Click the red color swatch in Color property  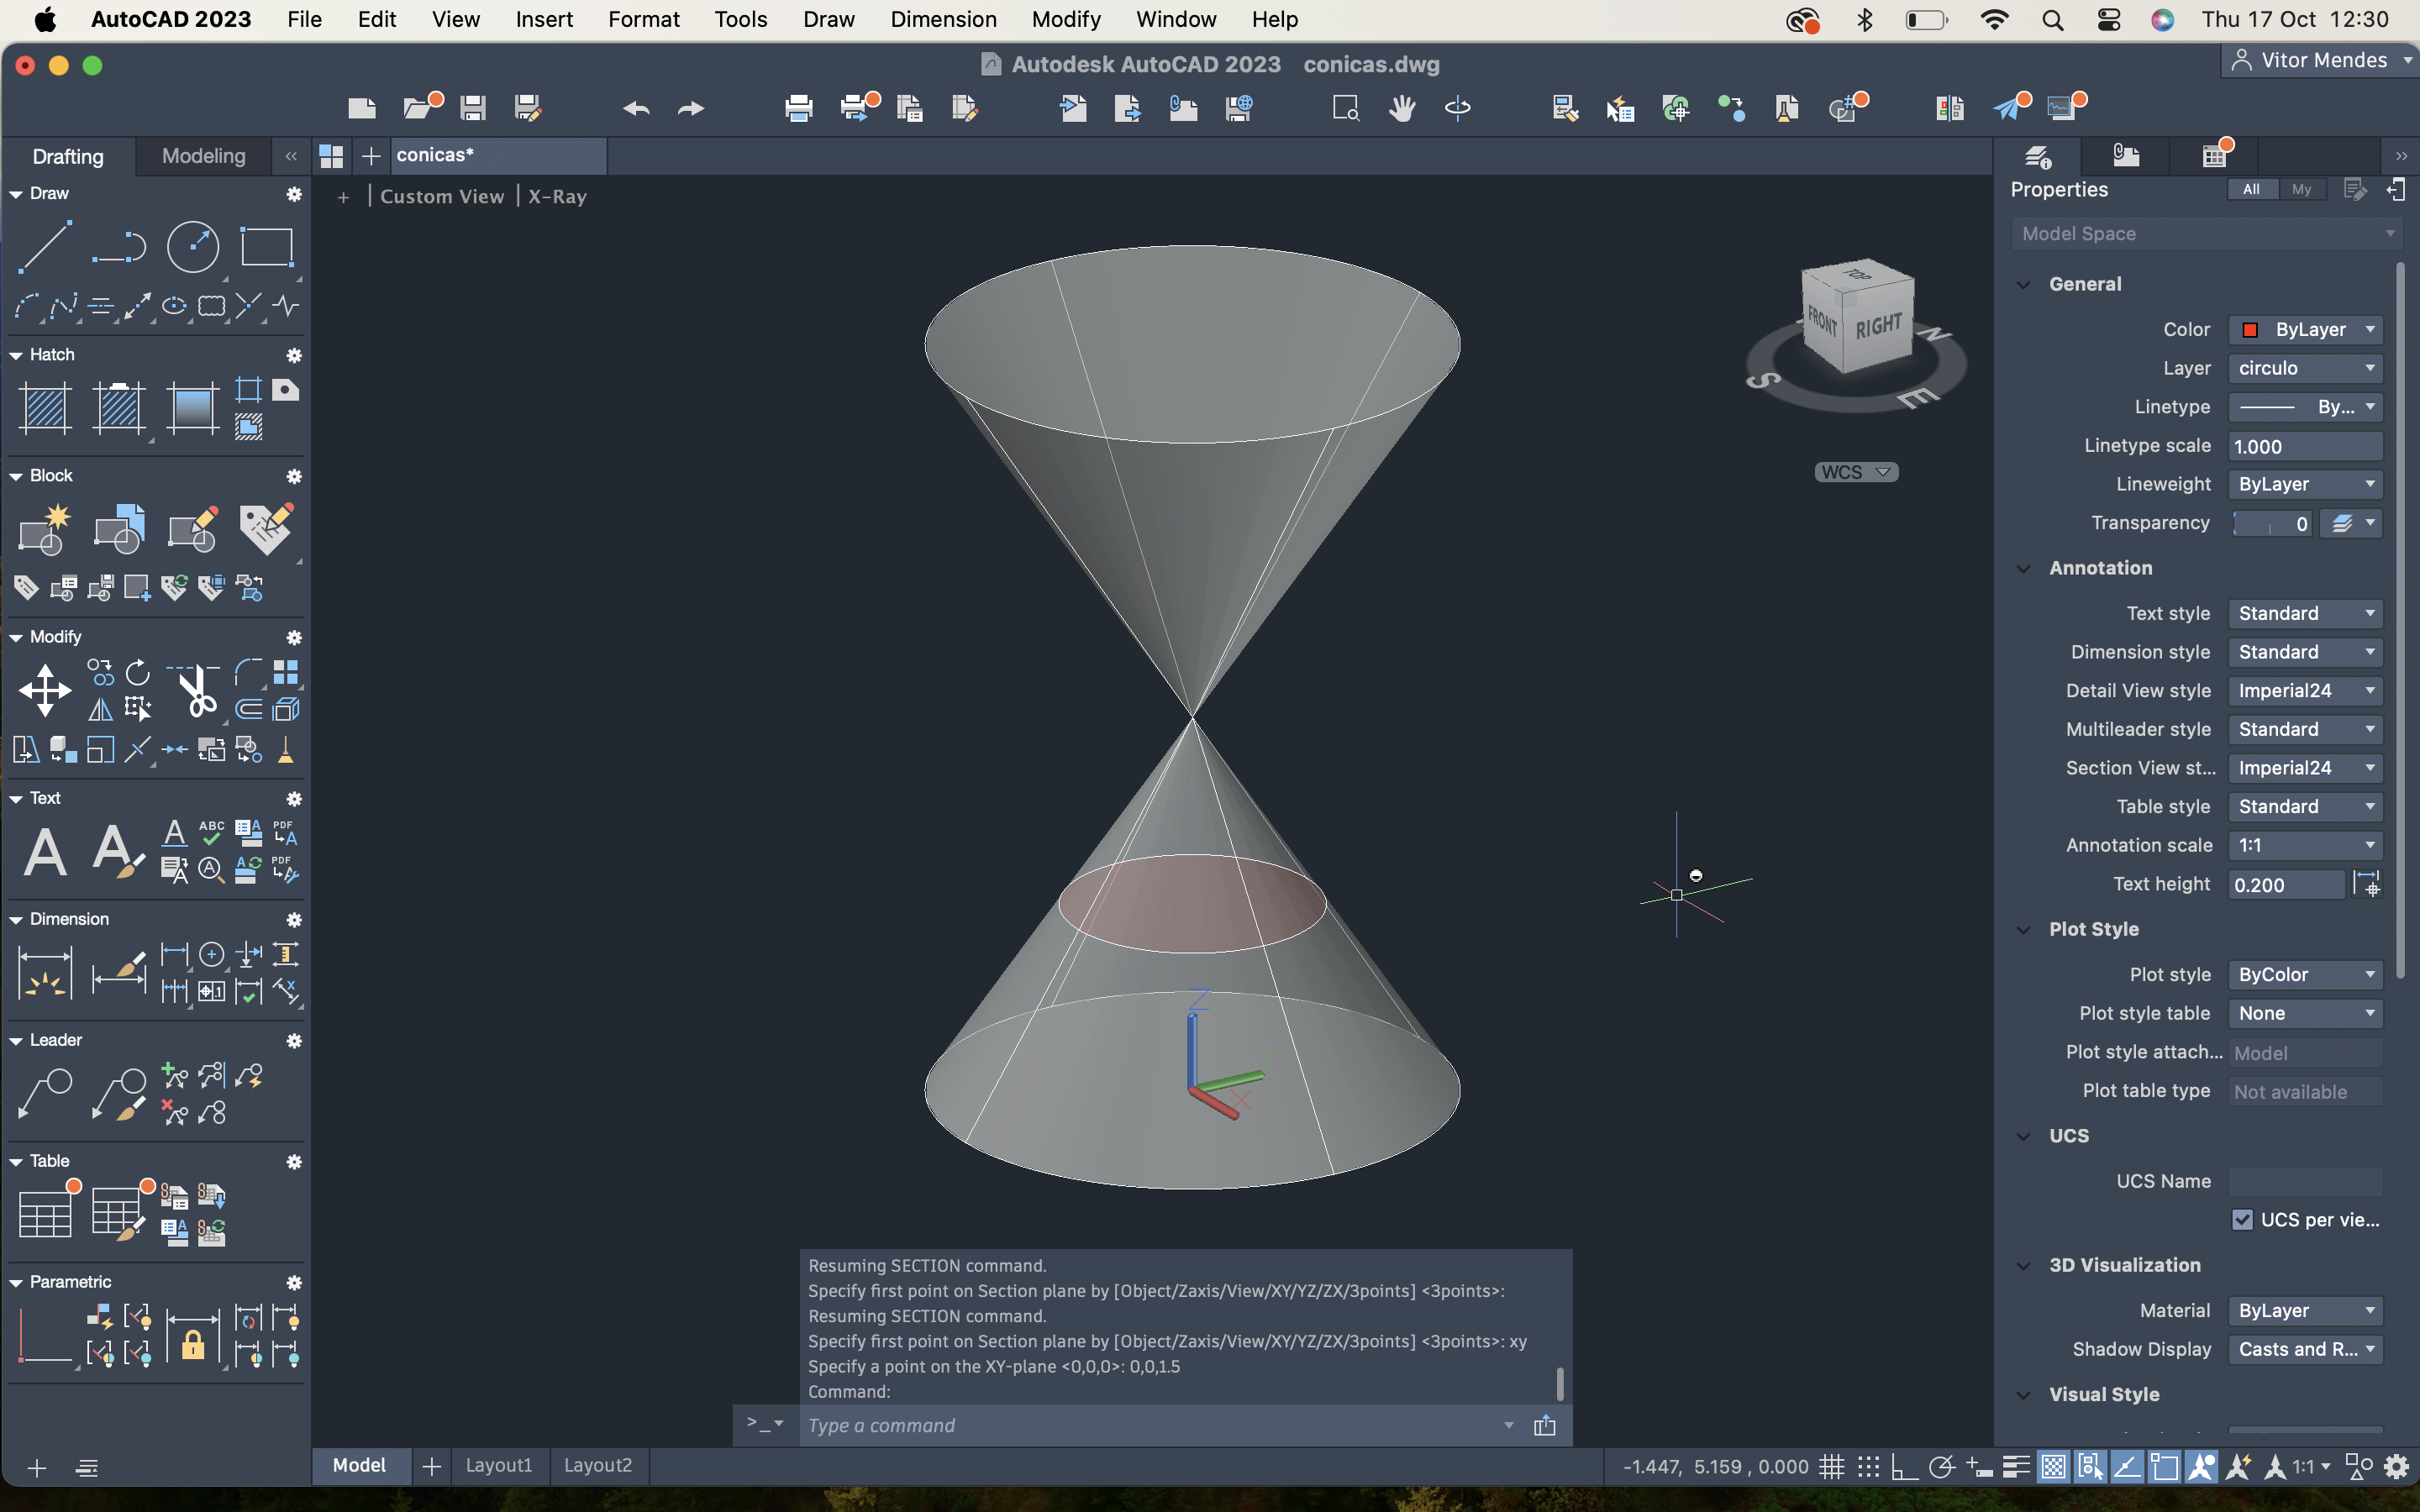pyautogui.click(x=2250, y=330)
